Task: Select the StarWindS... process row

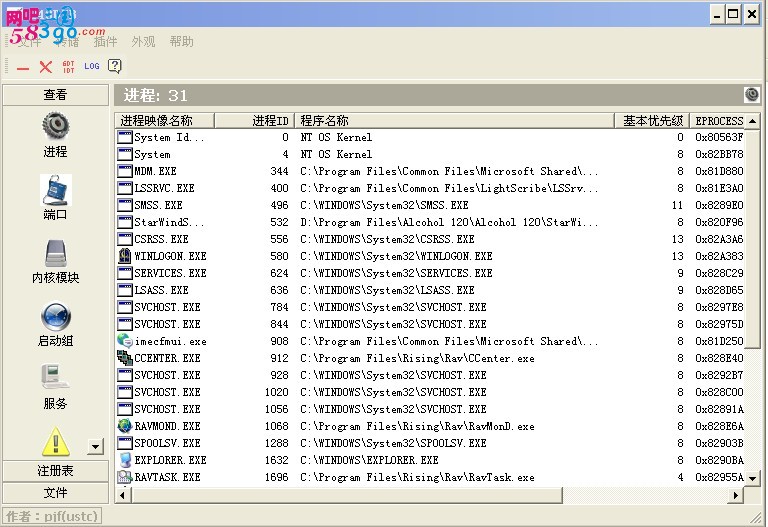Action: click(x=430, y=222)
